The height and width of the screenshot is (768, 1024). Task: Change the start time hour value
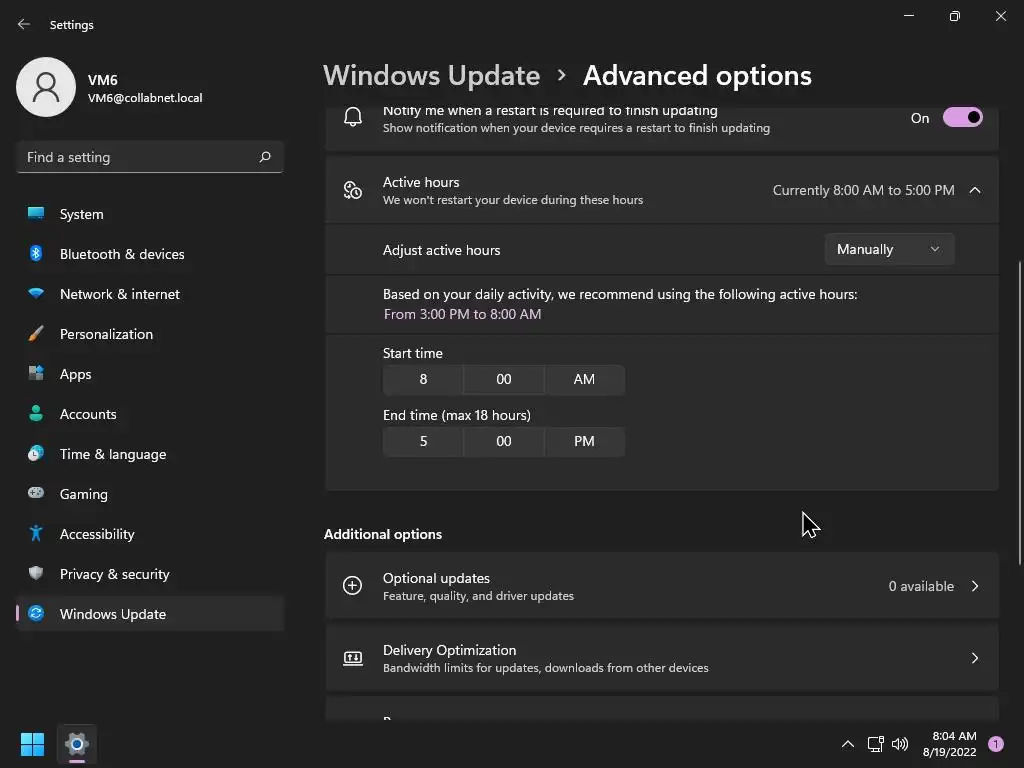423,379
